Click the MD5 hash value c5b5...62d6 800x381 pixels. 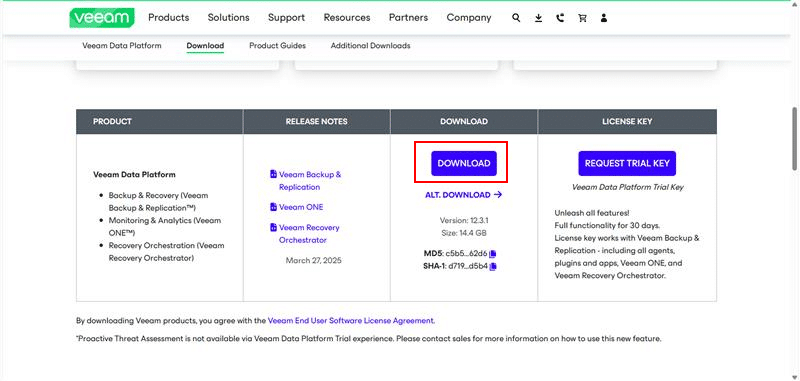click(x=466, y=253)
